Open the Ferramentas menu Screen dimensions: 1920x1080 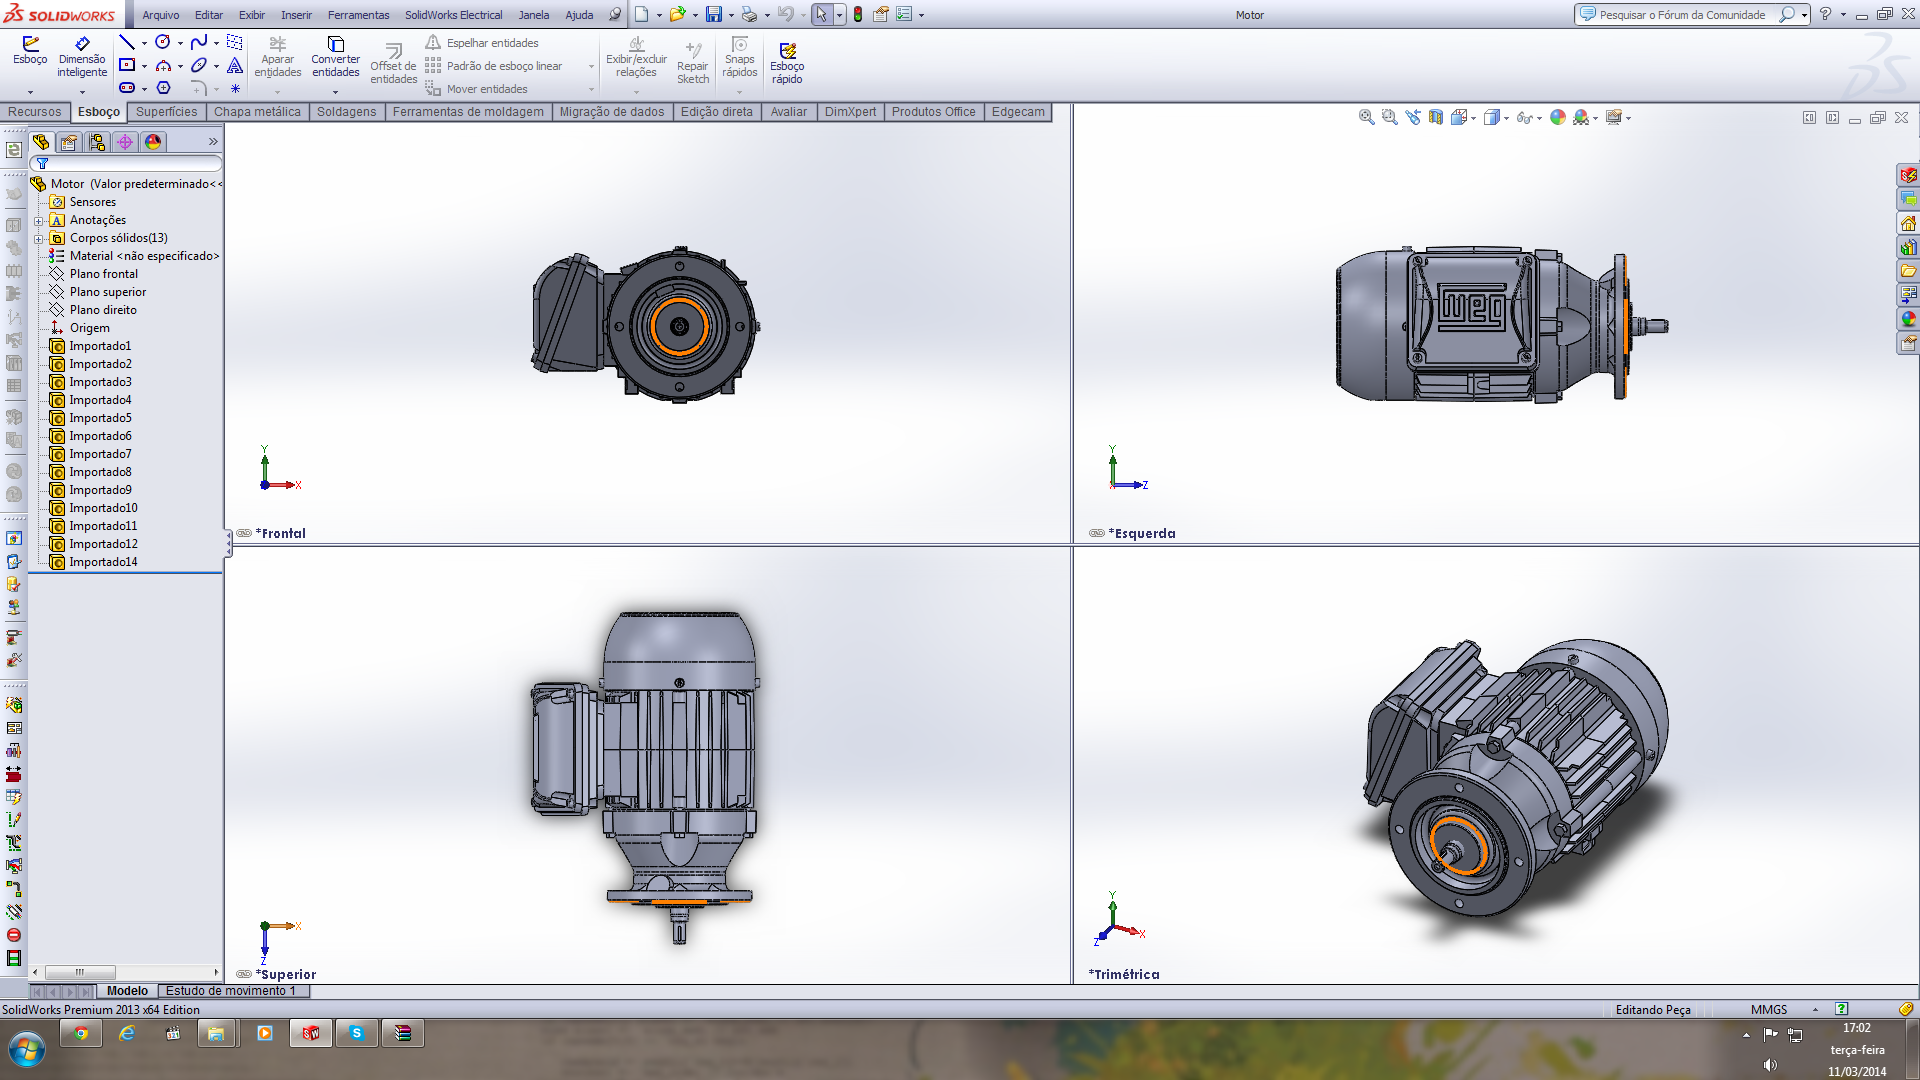pyautogui.click(x=358, y=15)
